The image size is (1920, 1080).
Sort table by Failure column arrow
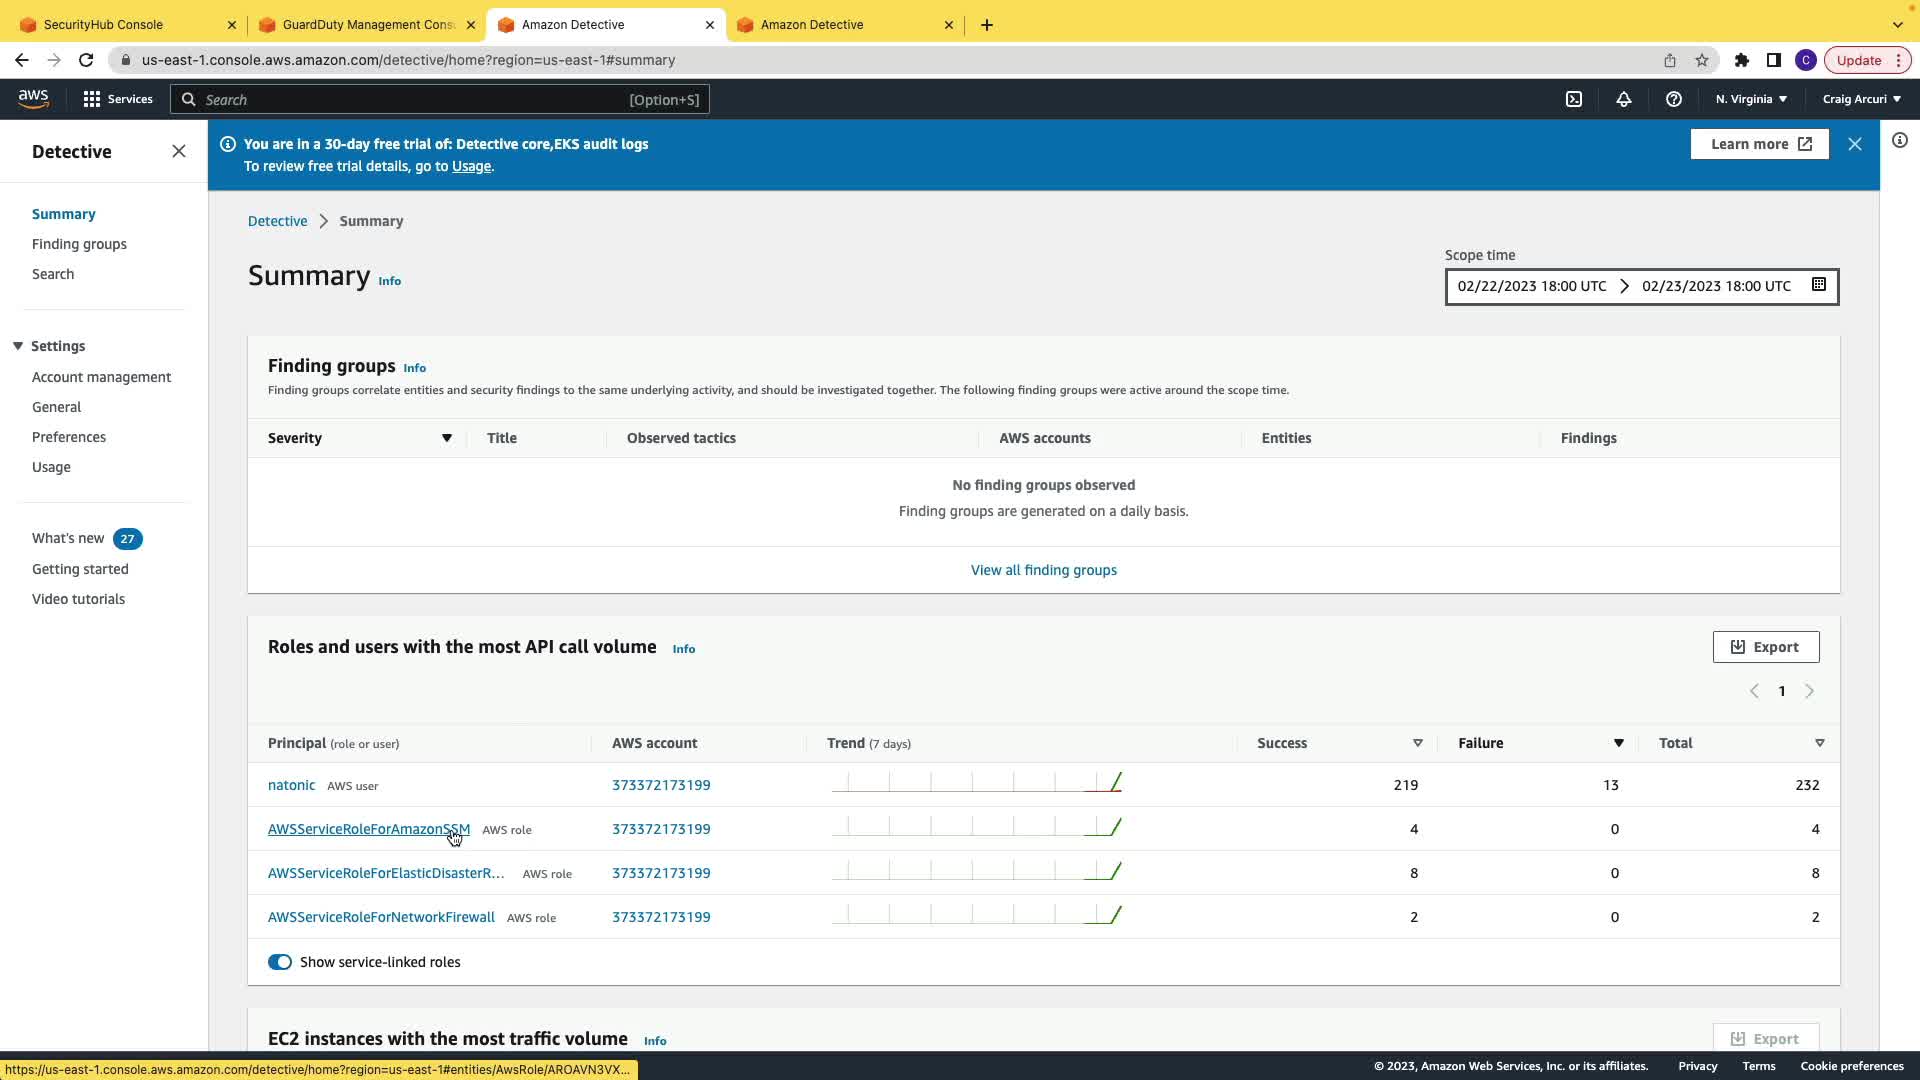coord(1617,743)
